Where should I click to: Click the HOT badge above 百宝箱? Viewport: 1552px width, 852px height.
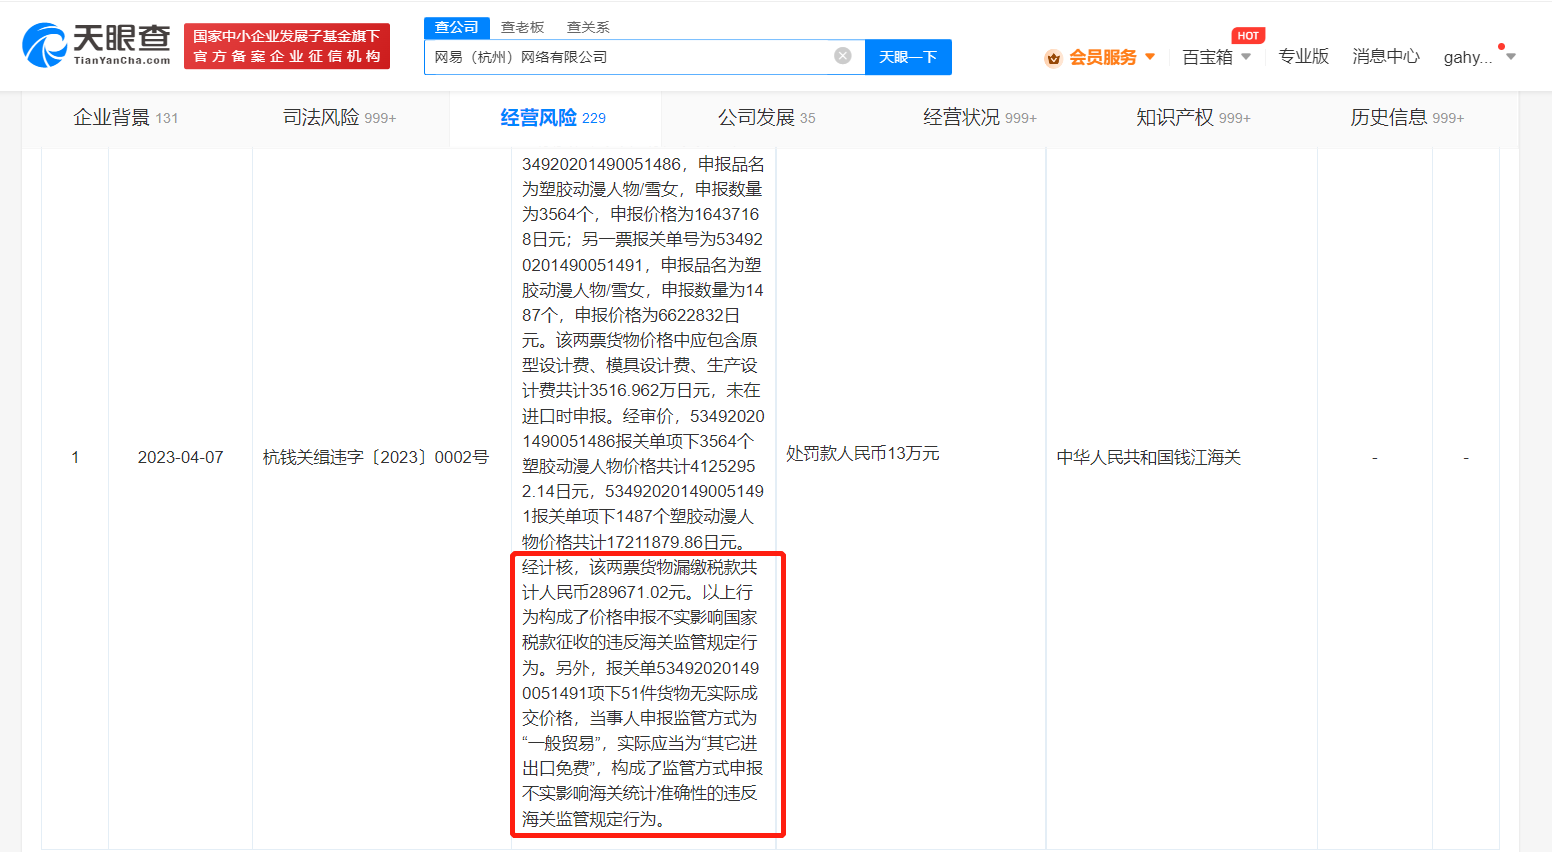pos(1247,35)
